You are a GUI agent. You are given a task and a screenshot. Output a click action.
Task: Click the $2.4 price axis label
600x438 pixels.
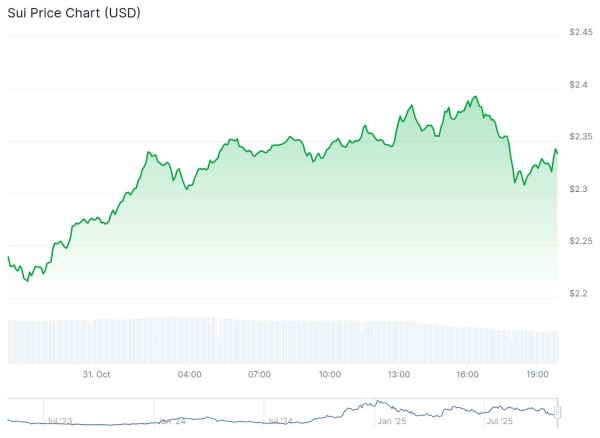578,85
